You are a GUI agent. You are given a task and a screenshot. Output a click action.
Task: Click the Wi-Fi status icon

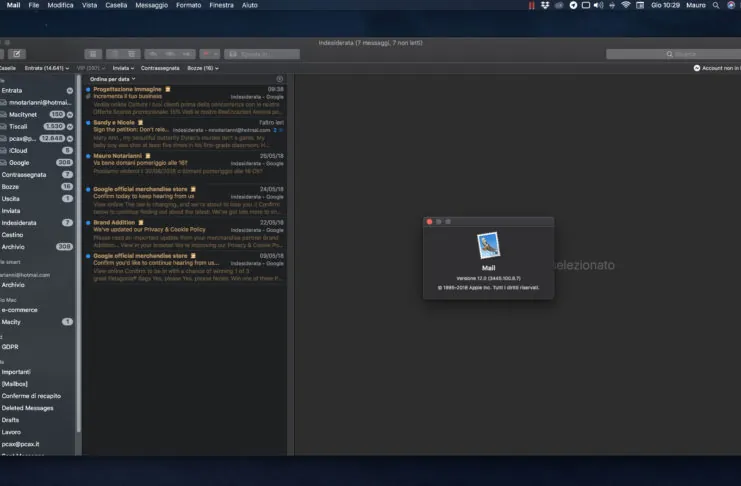(626, 5)
